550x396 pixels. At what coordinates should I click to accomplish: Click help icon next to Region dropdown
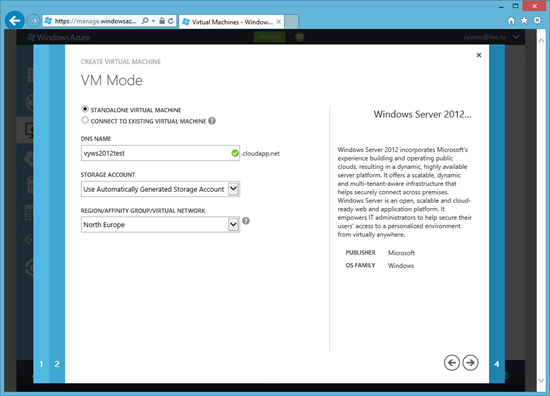point(246,221)
